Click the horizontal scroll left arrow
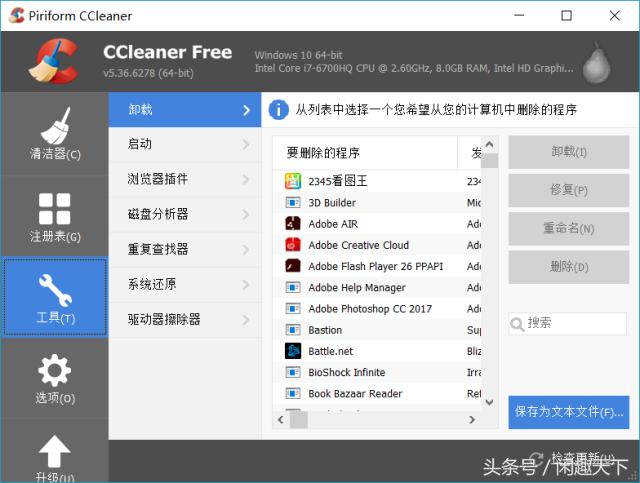This screenshot has height=483, width=640. pyautogui.click(x=281, y=420)
